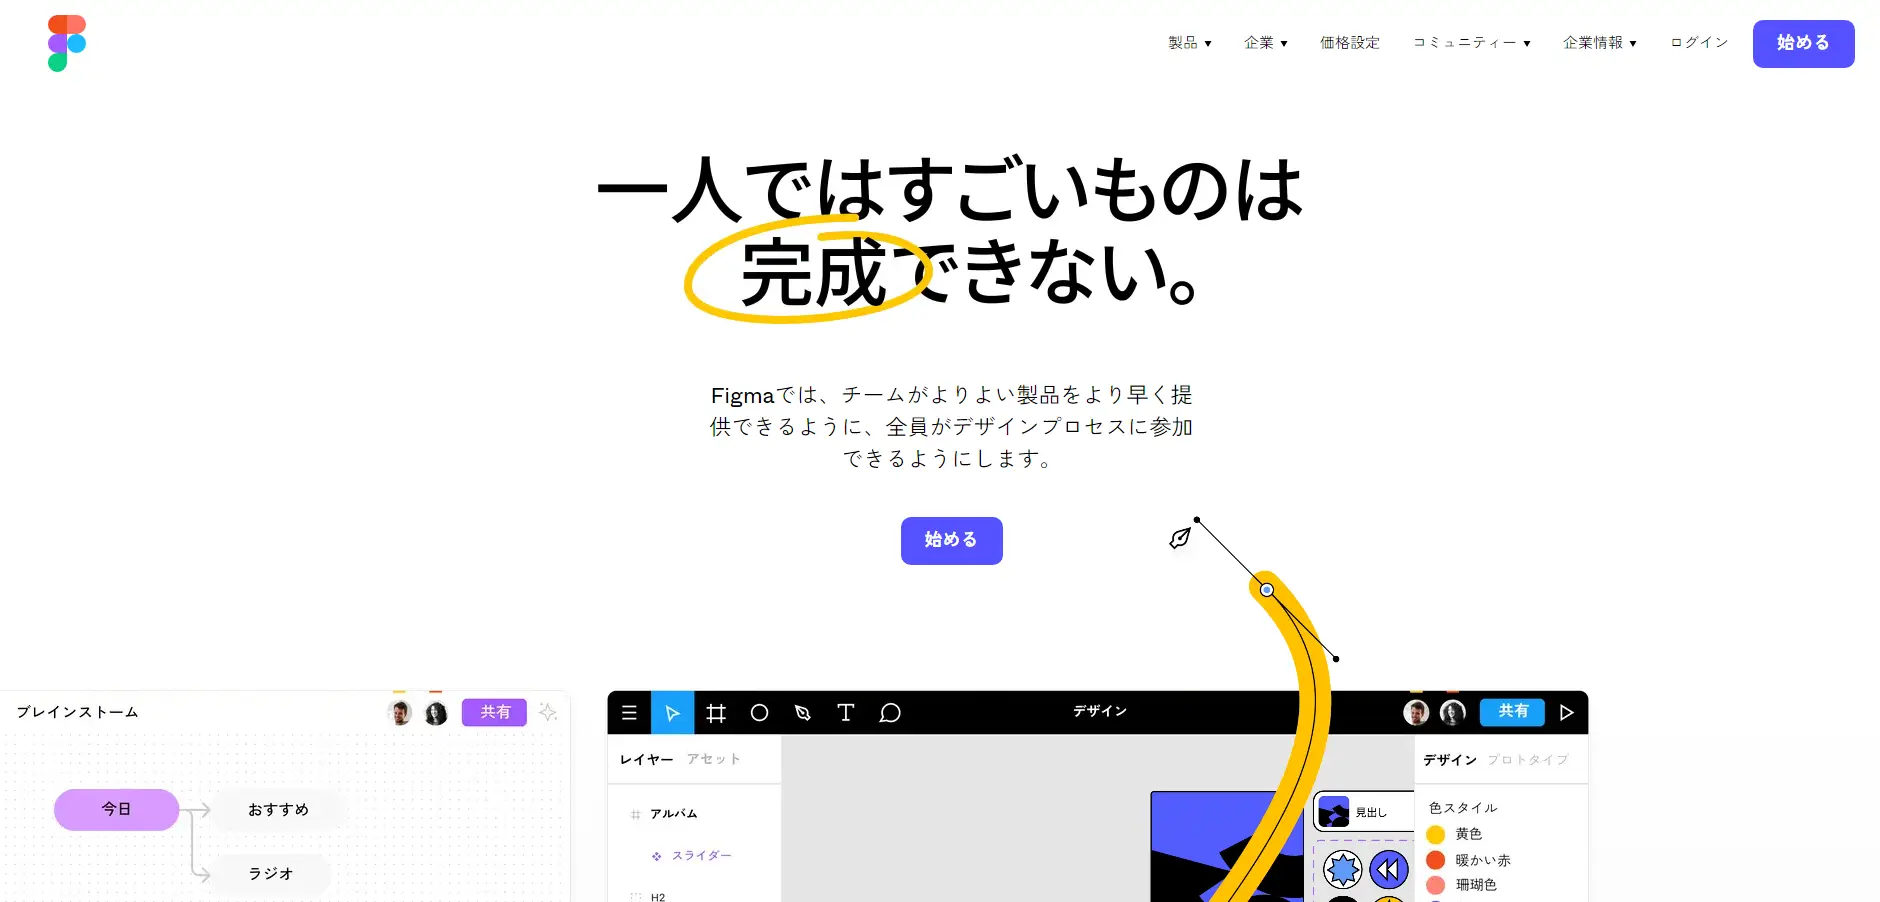Click the blue starburst icon component
This screenshot has height=902, width=1880.
pos(1343,870)
